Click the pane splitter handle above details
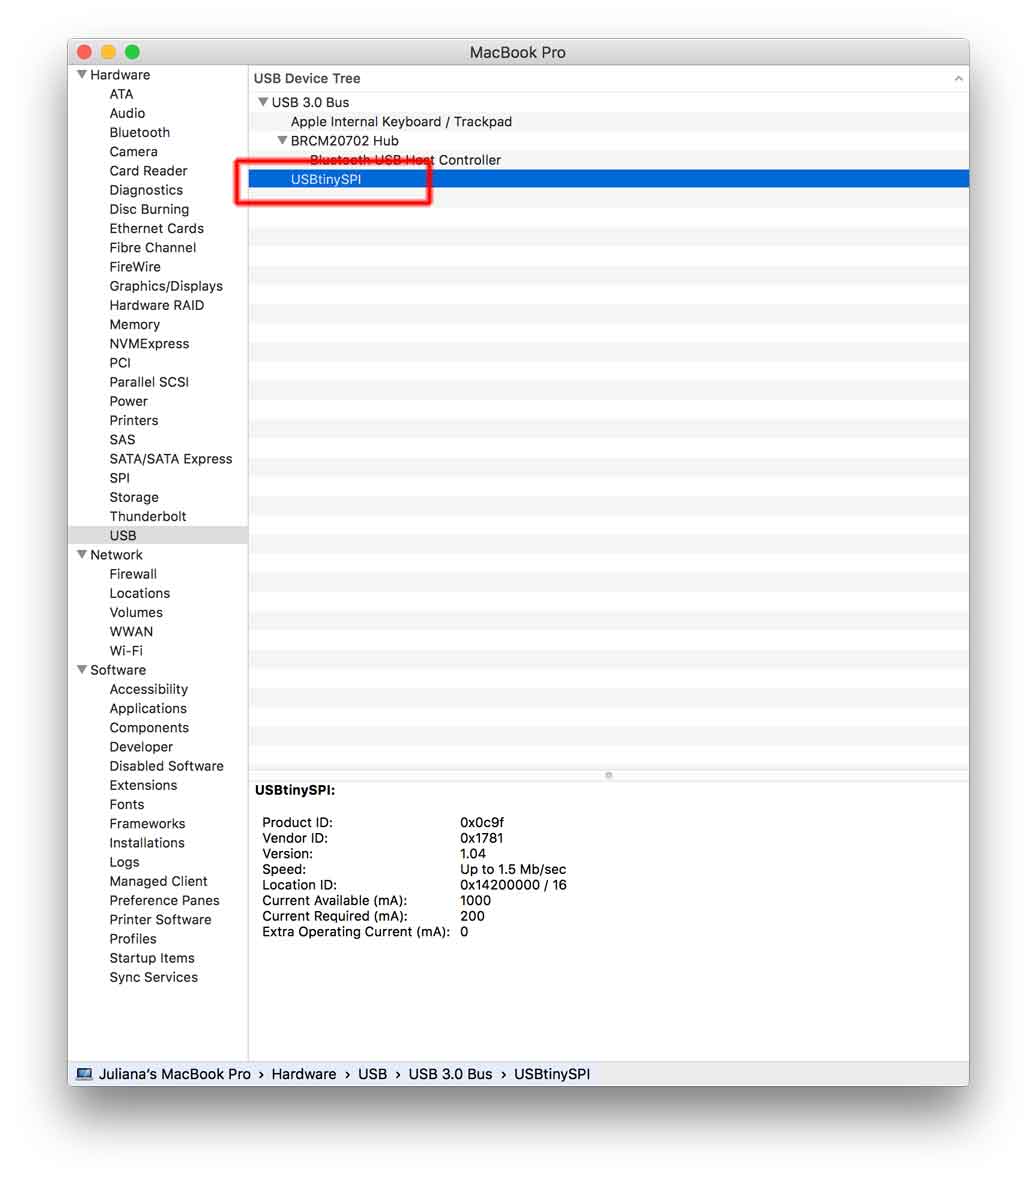This screenshot has height=1182, width=1036. [608, 775]
